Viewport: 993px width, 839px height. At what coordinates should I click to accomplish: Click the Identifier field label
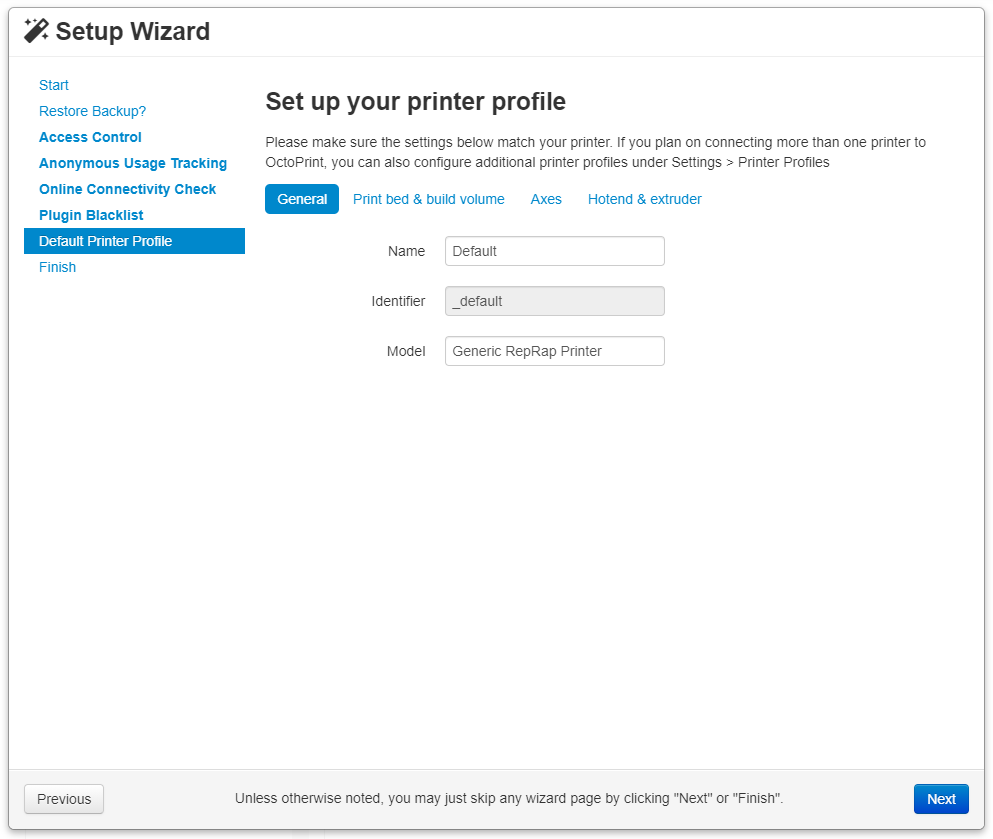tap(398, 301)
